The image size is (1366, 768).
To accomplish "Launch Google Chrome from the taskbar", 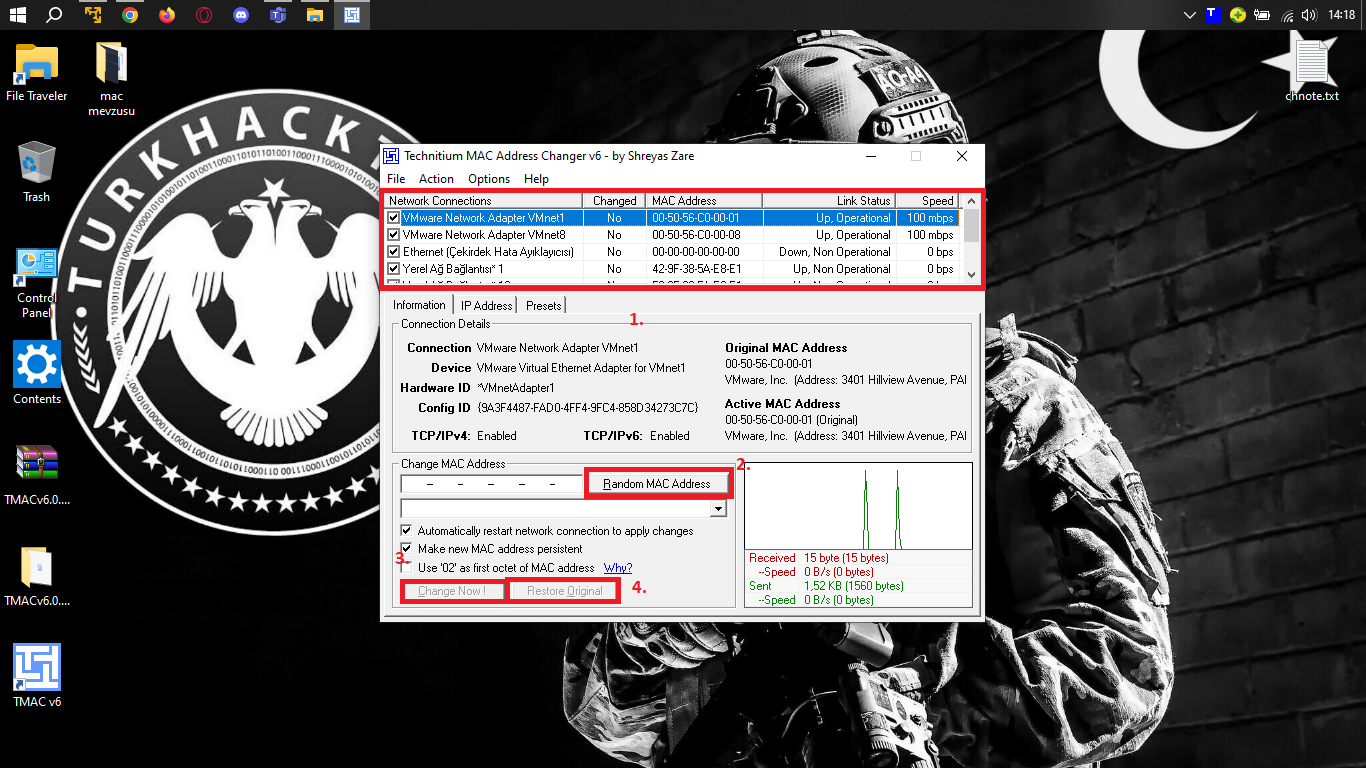I will (x=130, y=15).
